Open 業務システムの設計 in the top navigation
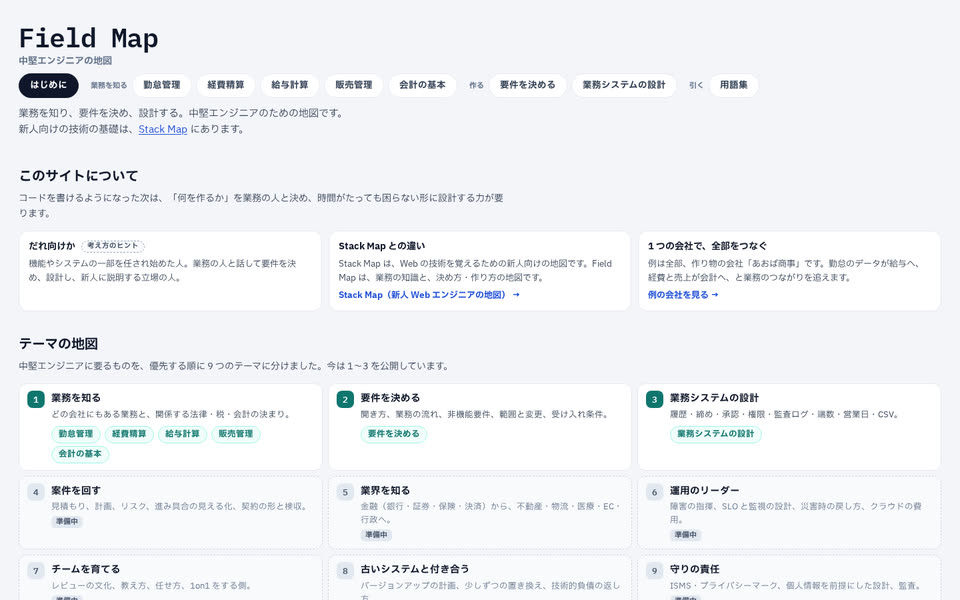The image size is (960, 600). tap(624, 85)
